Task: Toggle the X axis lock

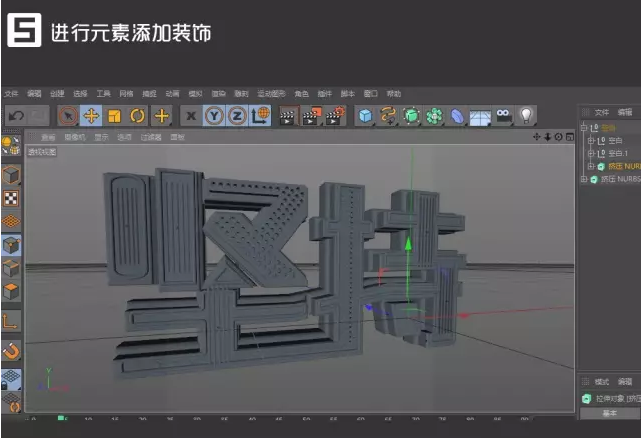Action: tap(191, 116)
